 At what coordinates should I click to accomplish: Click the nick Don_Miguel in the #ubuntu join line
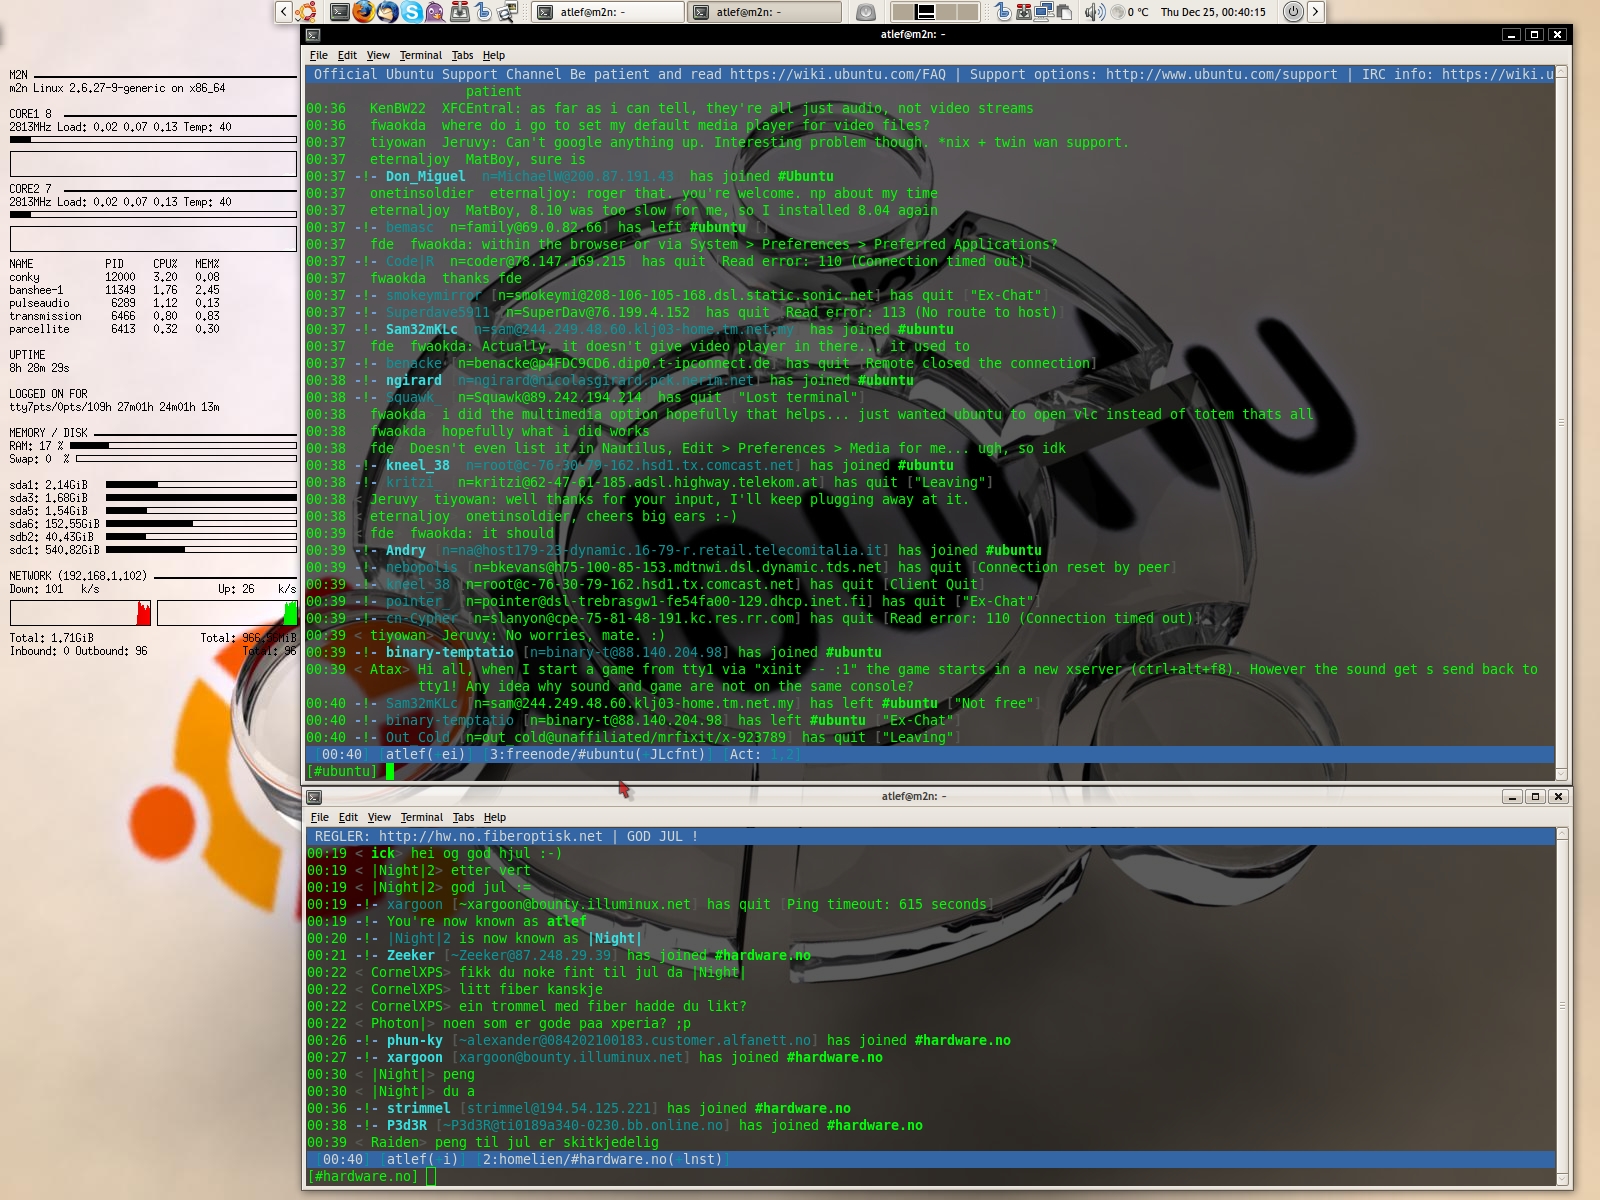coord(426,176)
